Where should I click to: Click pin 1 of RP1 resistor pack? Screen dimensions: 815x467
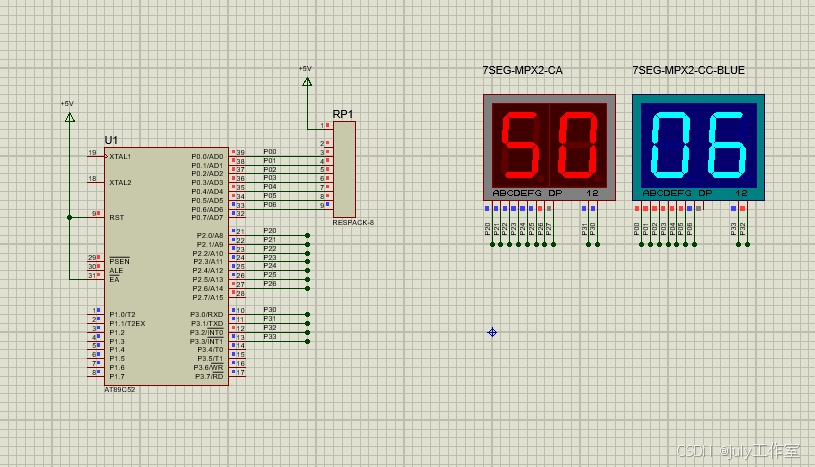coord(324,125)
